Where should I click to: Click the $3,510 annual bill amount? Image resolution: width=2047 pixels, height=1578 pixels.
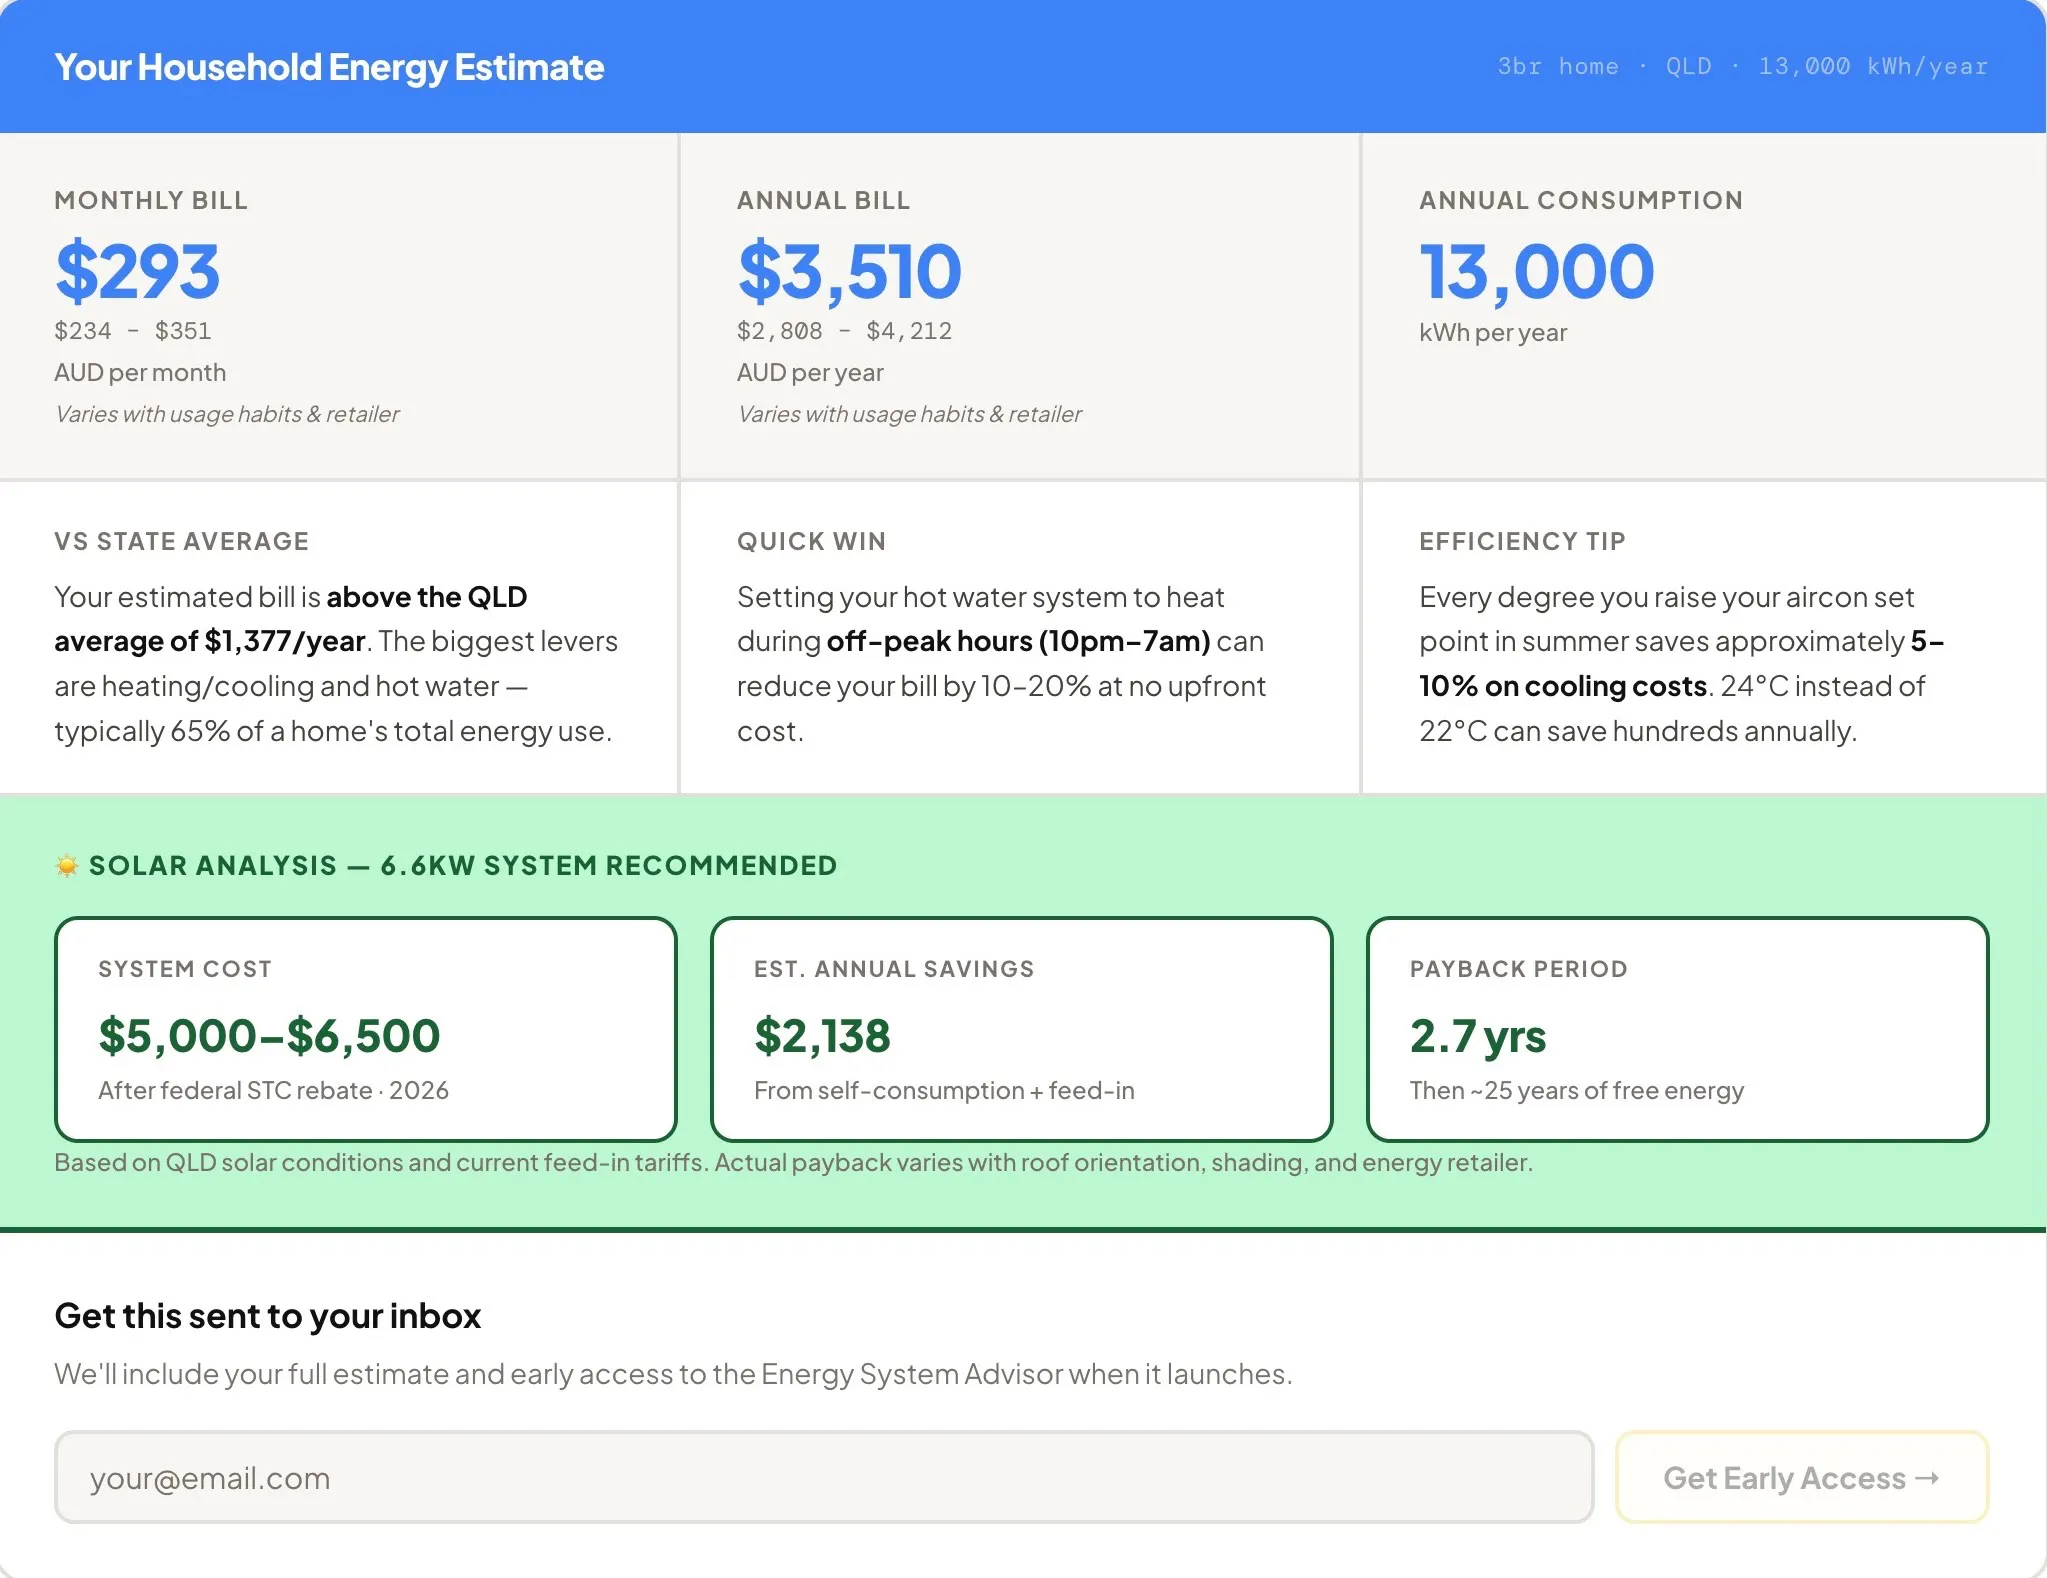(x=849, y=271)
